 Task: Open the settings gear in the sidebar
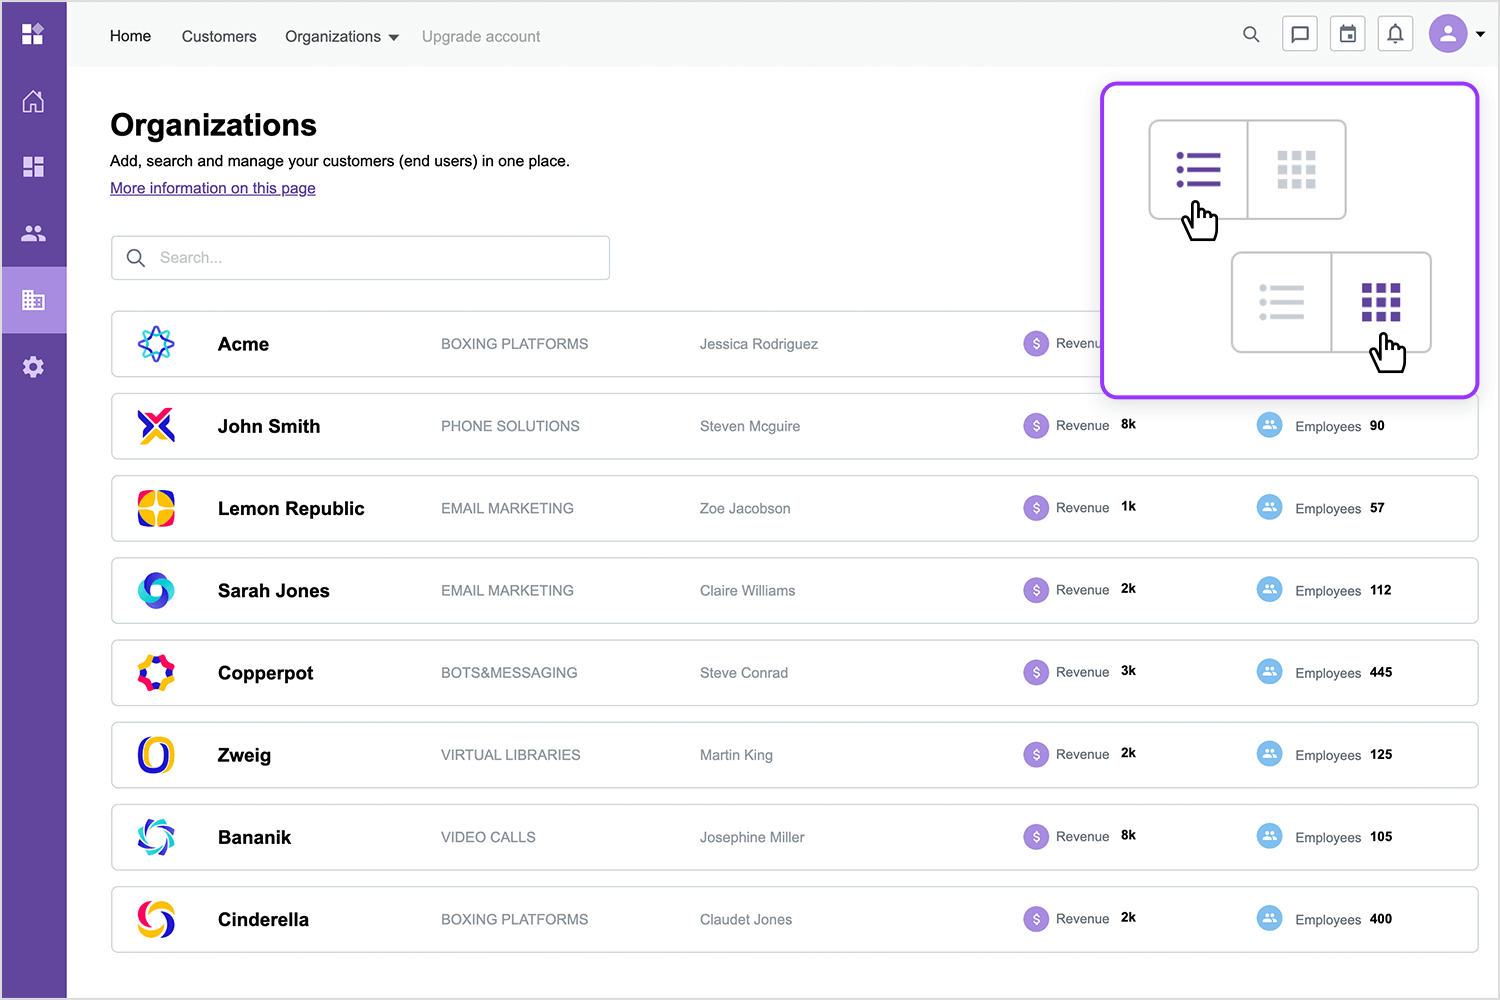point(33,367)
